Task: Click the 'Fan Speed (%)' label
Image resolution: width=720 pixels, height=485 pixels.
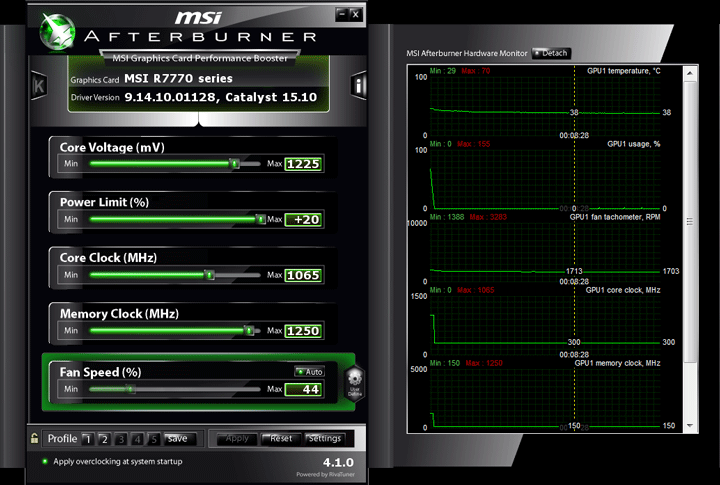Action: click(x=101, y=372)
